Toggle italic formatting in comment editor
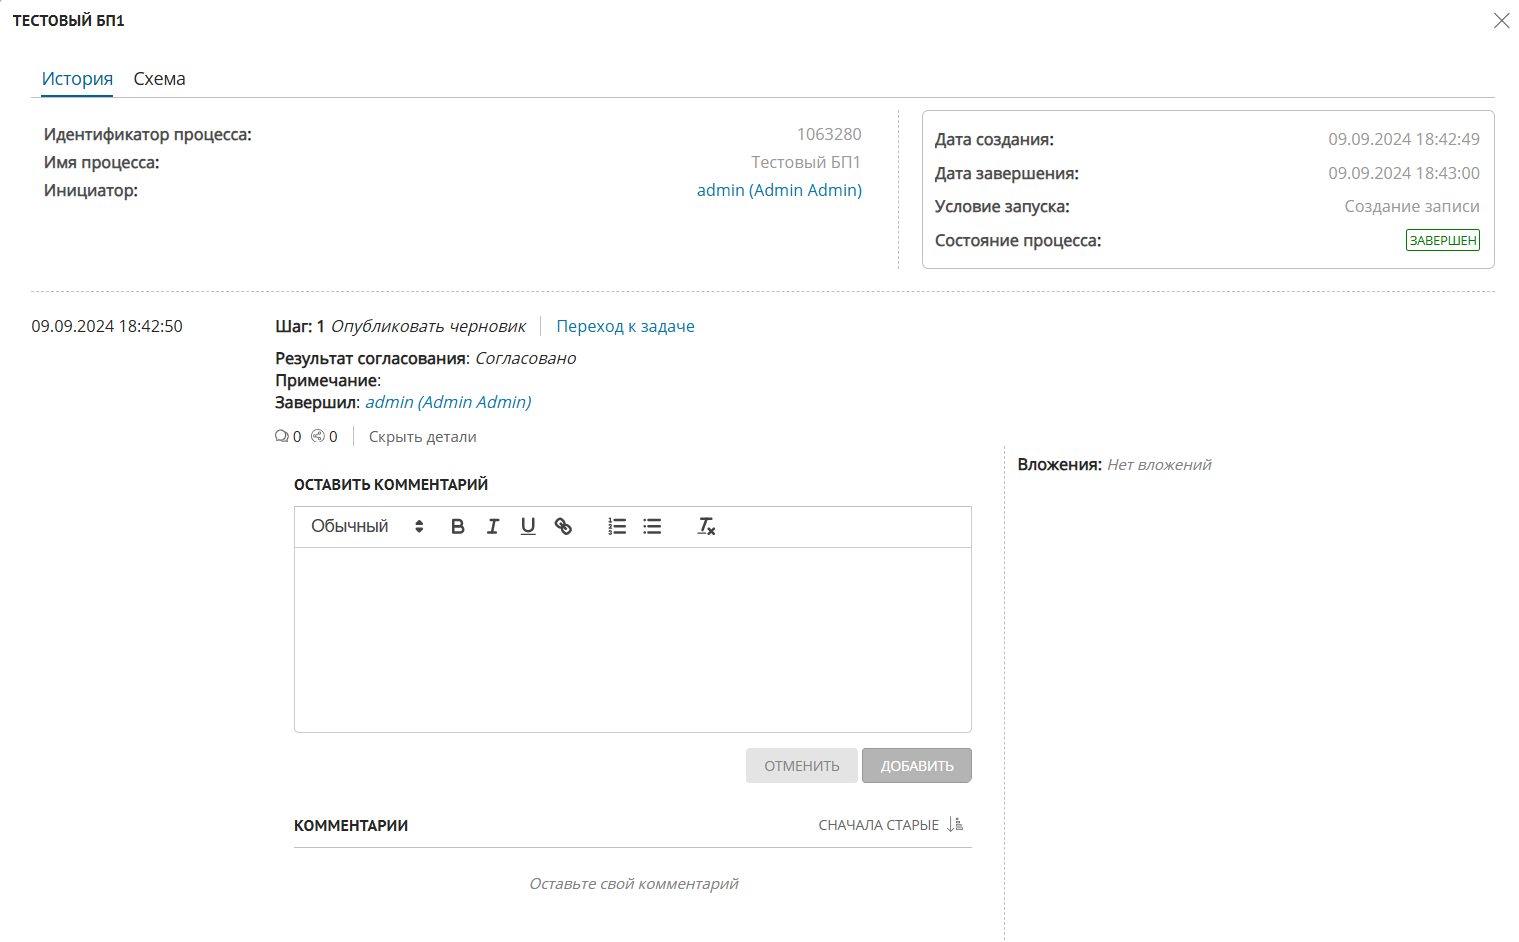The width and height of the screenshot is (1519, 942). coord(493,527)
